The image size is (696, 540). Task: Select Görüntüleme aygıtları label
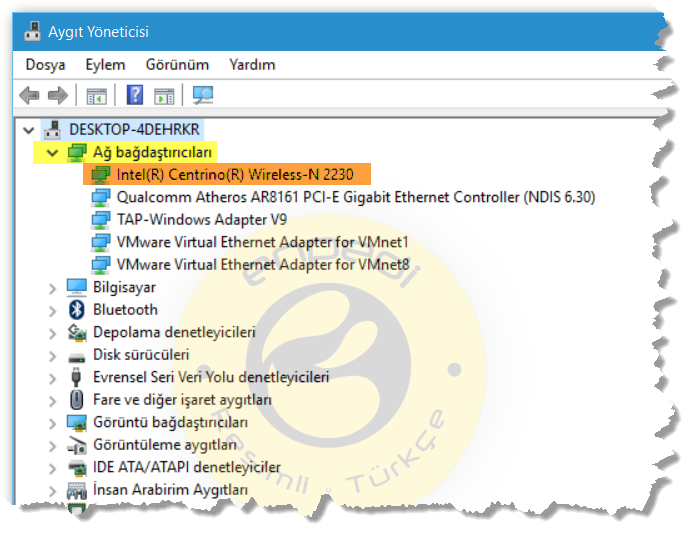coord(165,445)
